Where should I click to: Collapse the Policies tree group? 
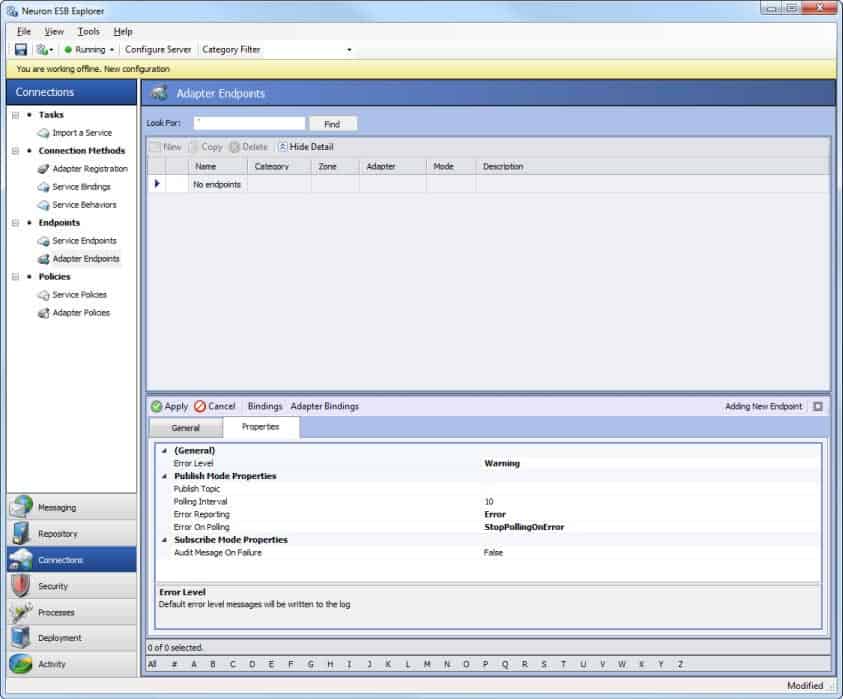pyautogui.click(x=16, y=277)
